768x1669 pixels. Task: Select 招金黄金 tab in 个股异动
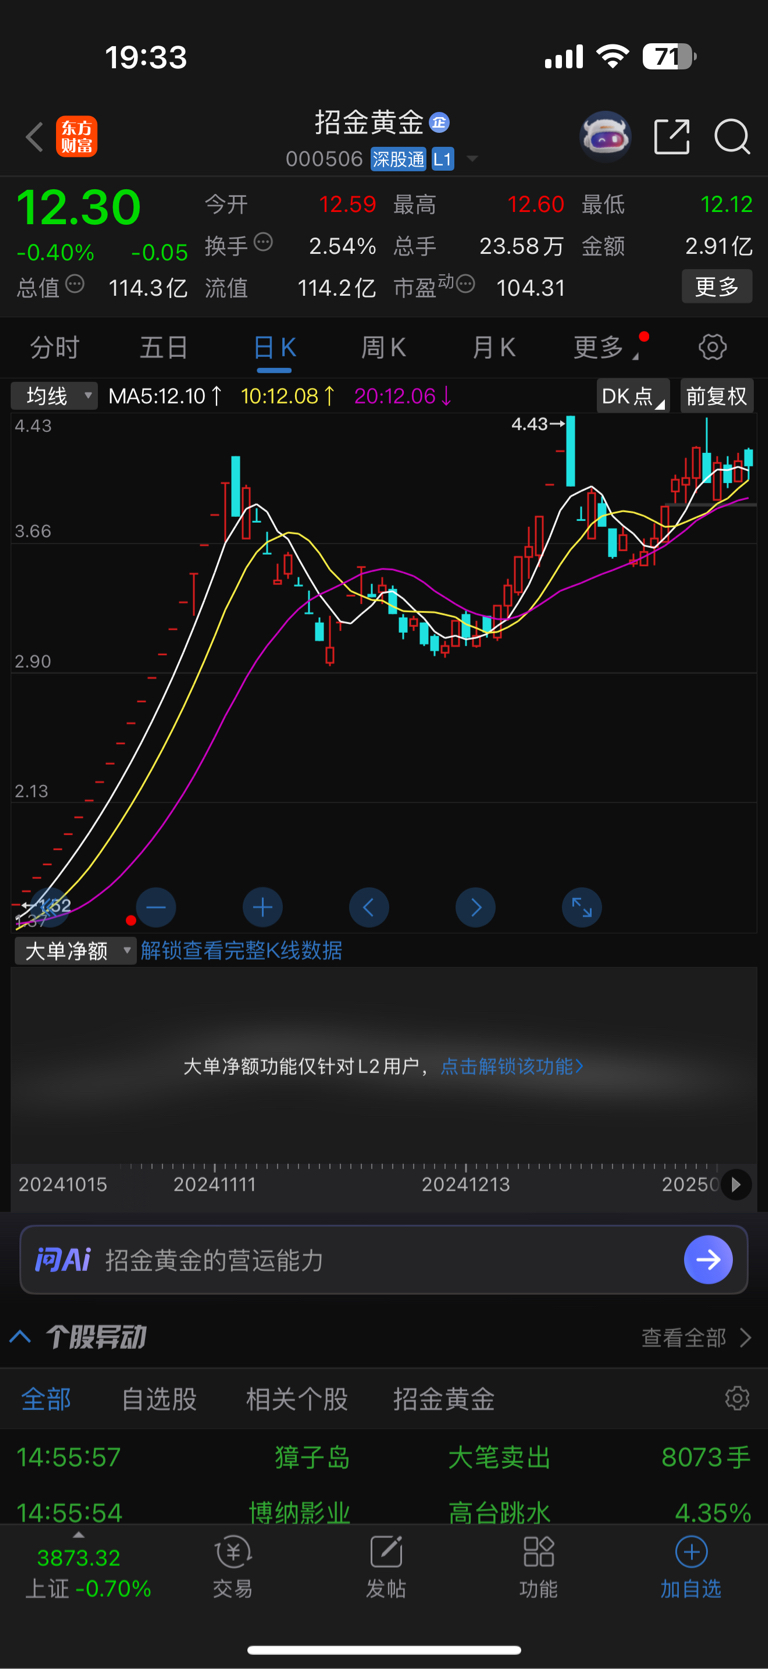pyautogui.click(x=444, y=1399)
